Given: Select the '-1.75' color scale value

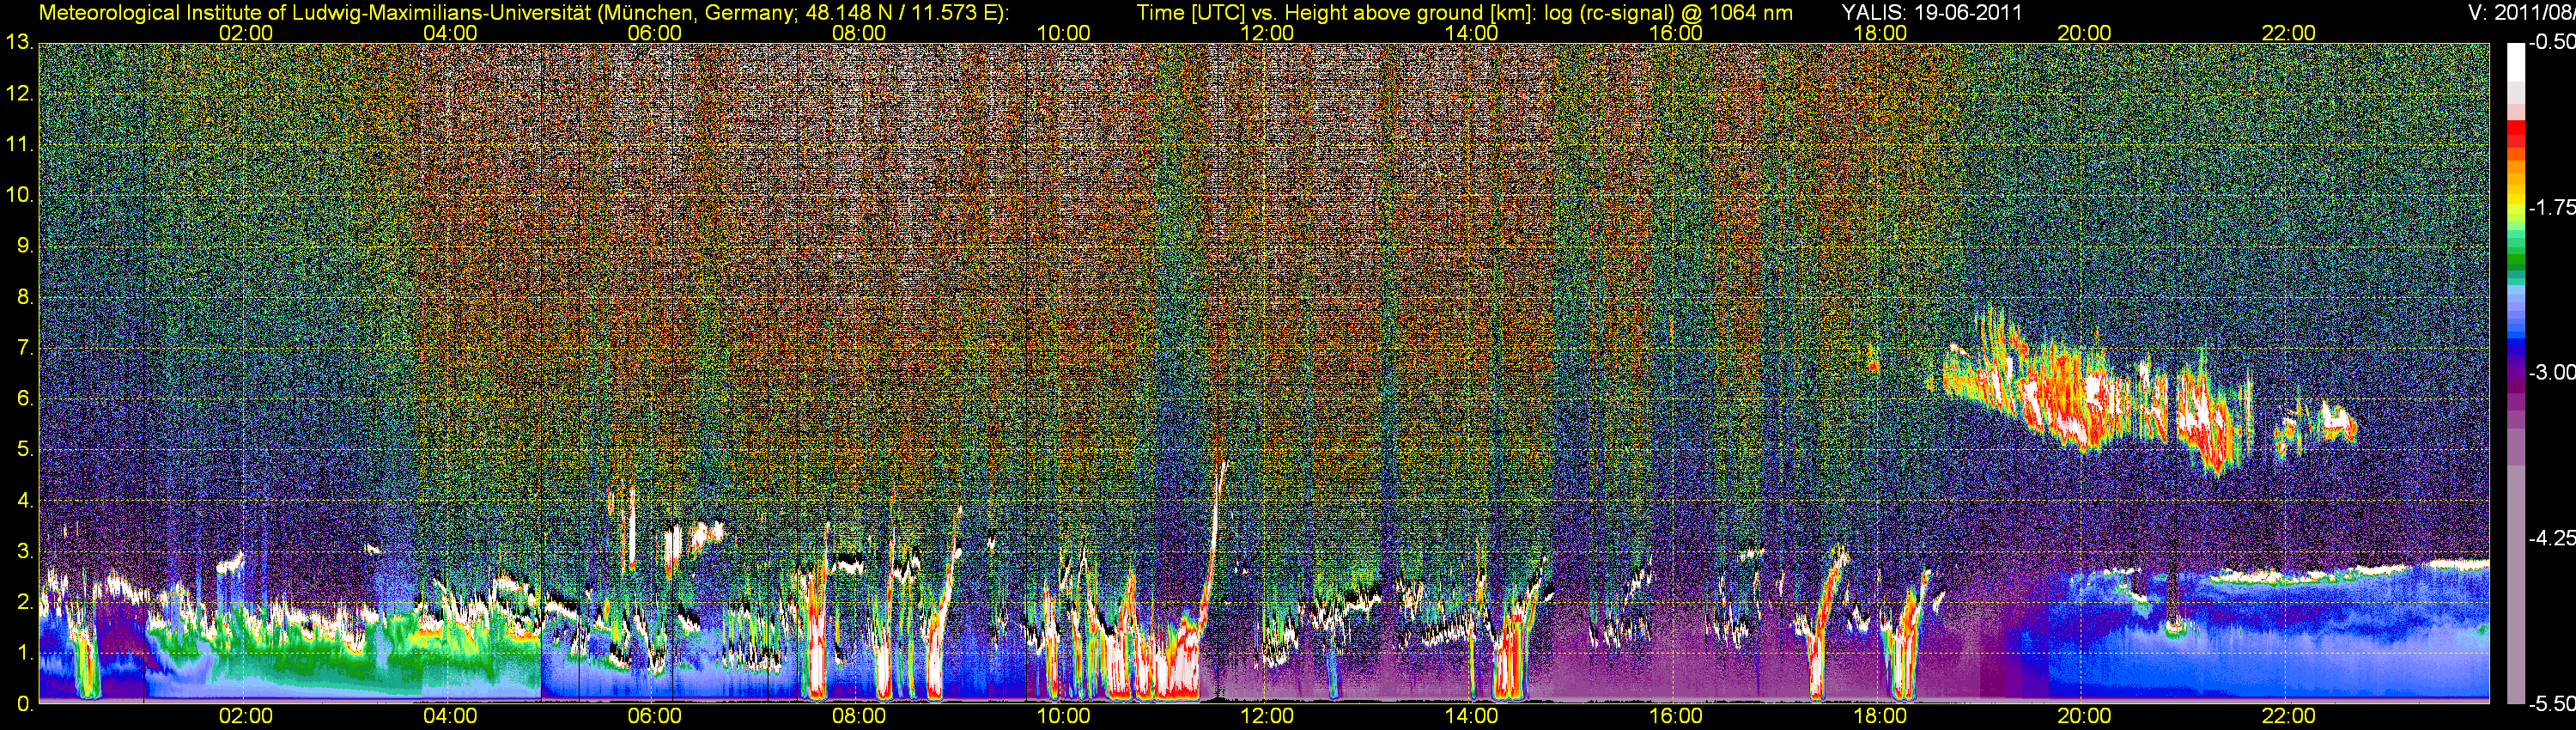Looking at the screenshot, I should [x=2551, y=208].
